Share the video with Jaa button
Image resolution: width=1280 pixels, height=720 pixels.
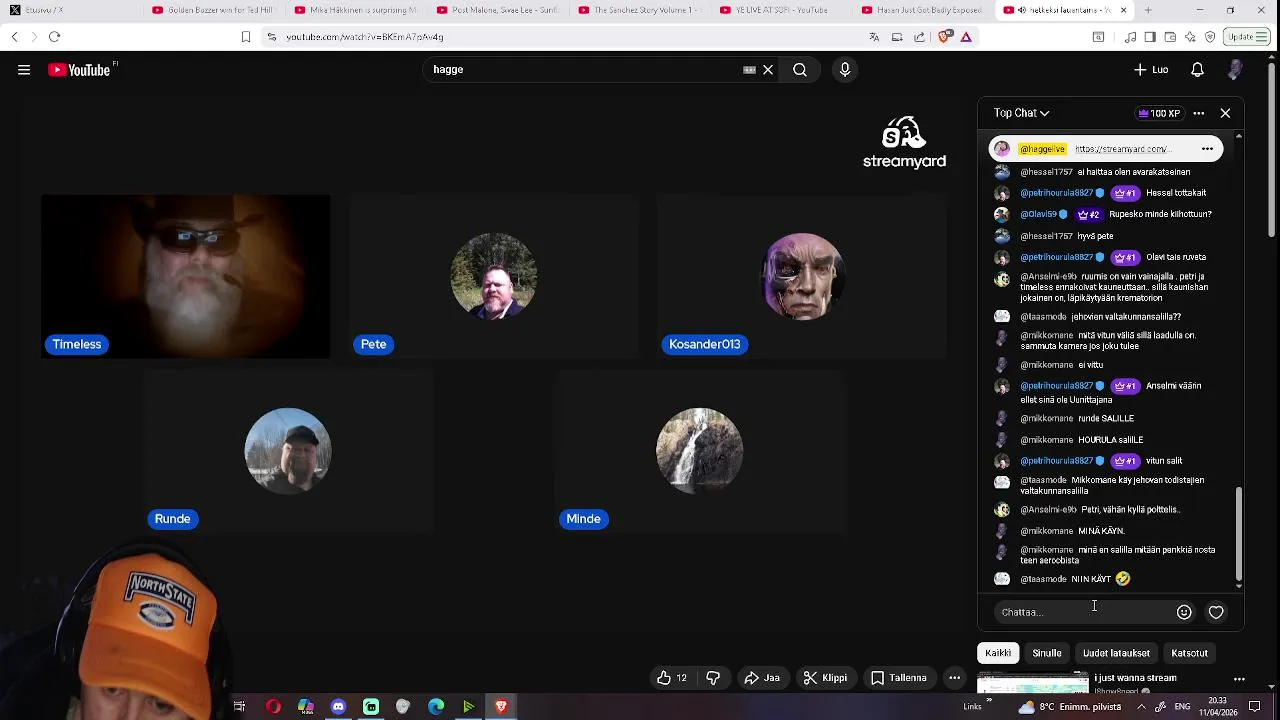(x=762, y=678)
